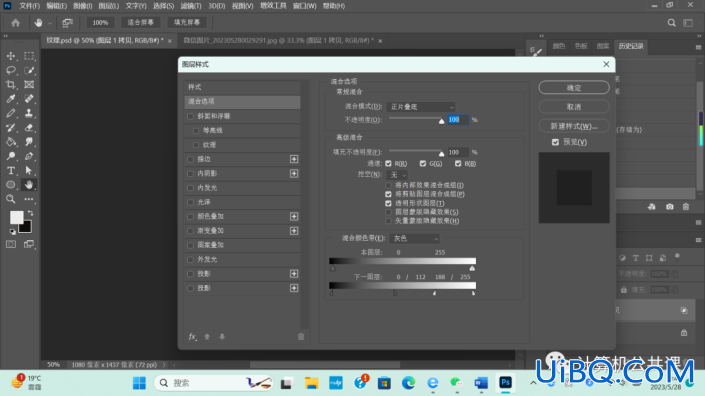The image size is (705, 396).
Task: Click the 不透明度 value input field
Action: click(458, 120)
